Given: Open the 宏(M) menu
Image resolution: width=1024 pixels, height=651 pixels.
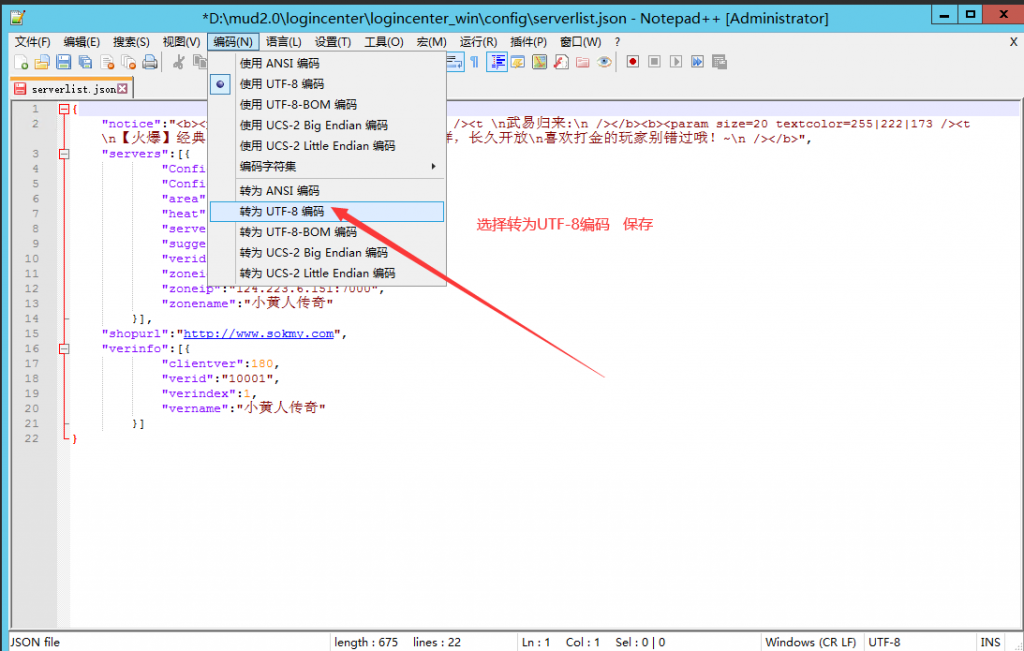Looking at the screenshot, I should tap(432, 42).
